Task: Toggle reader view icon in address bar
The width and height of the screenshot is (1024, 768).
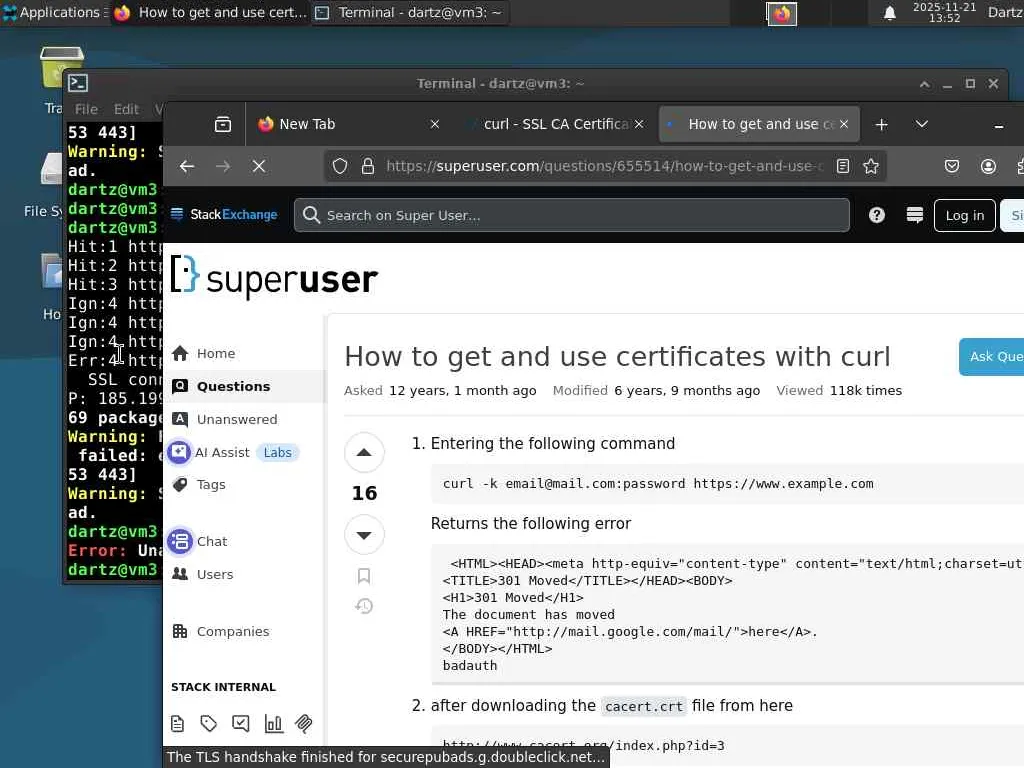Action: point(843,167)
